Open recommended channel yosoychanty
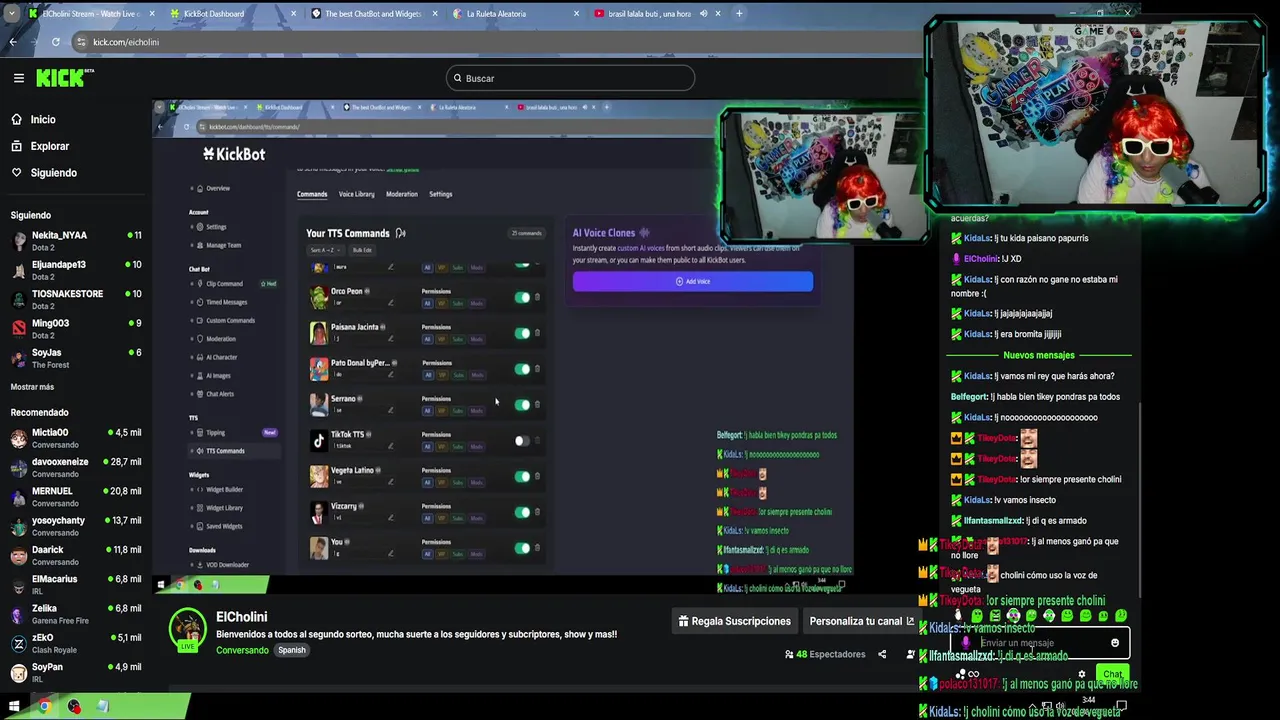 (x=76, y=526)
